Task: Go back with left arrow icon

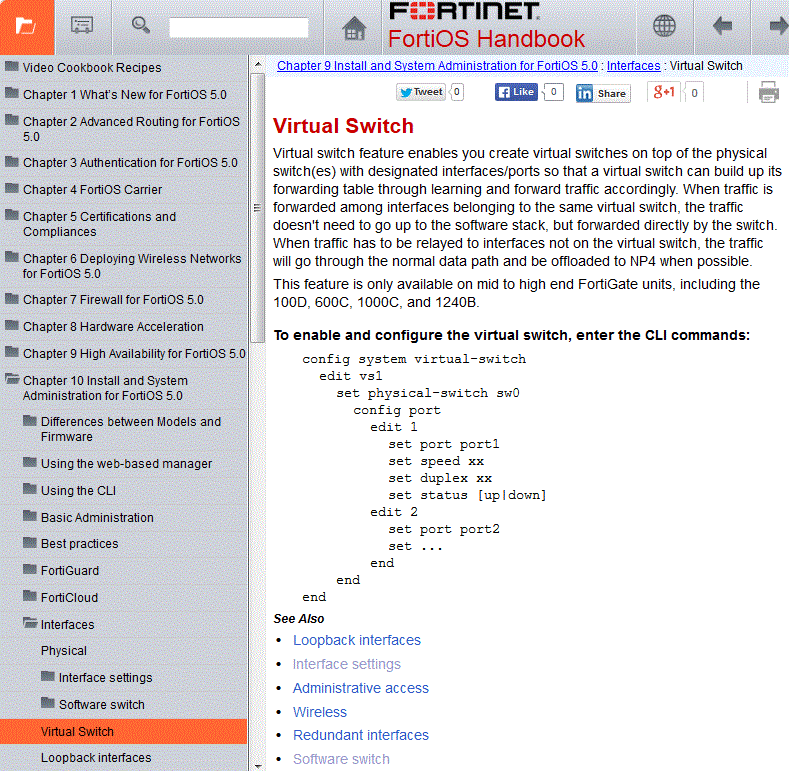Action: [723, 26]
